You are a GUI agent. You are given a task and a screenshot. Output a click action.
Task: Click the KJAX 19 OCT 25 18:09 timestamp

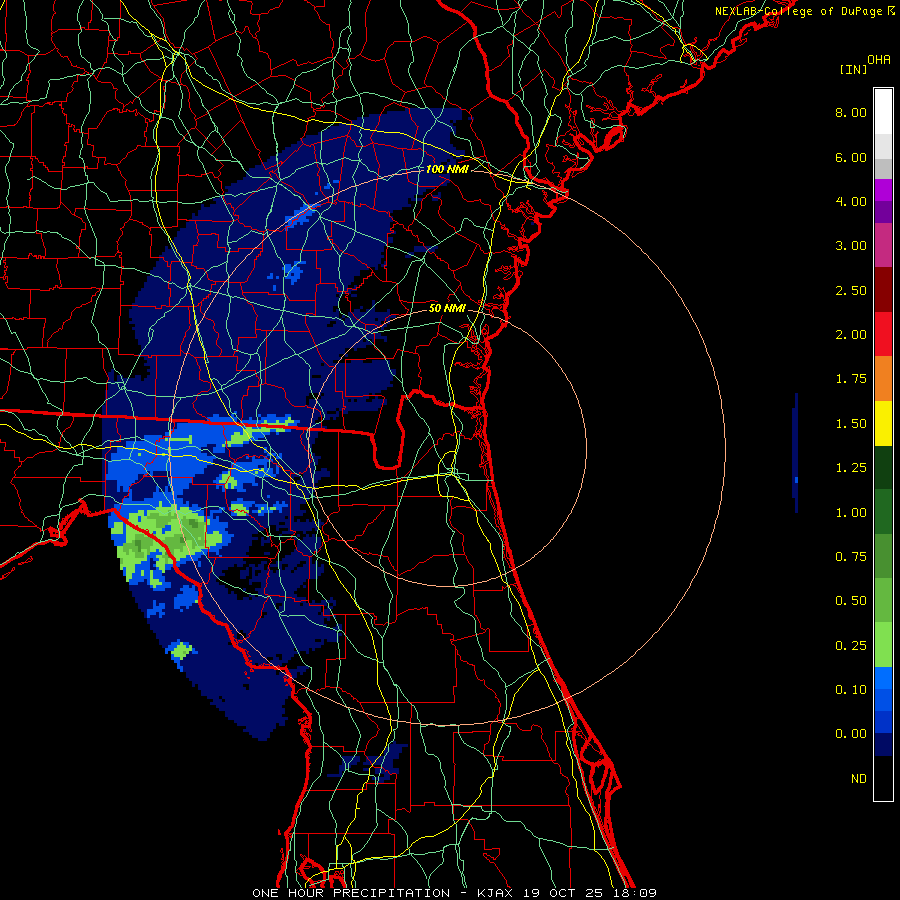pos(567,893)
